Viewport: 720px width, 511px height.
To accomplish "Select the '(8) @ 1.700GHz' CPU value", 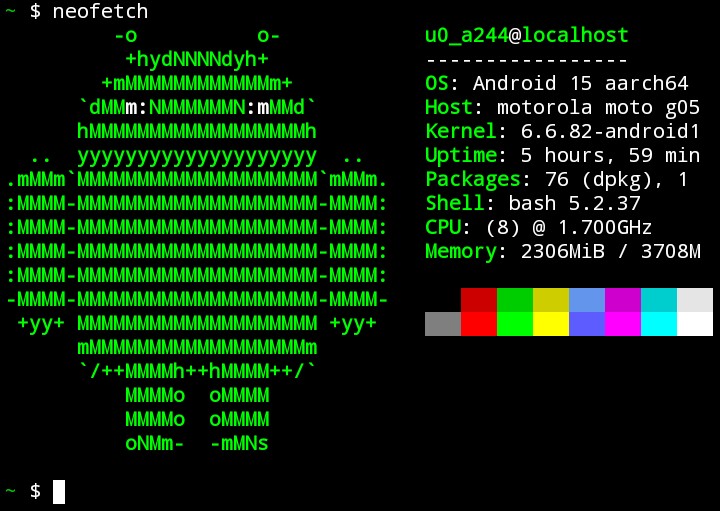I will click(x=568, y=227).
